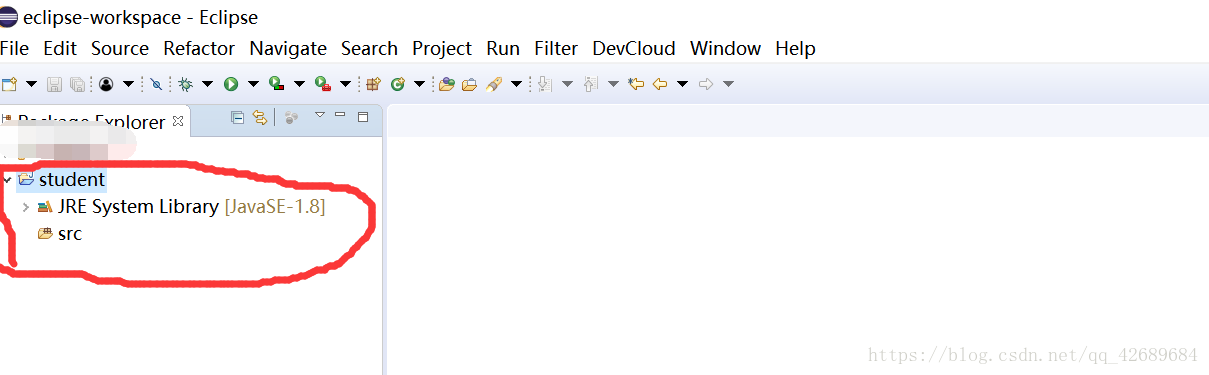Open the DevCloud menu
Viewport: 1209px width, 375px height.
[x=634, y=48]
